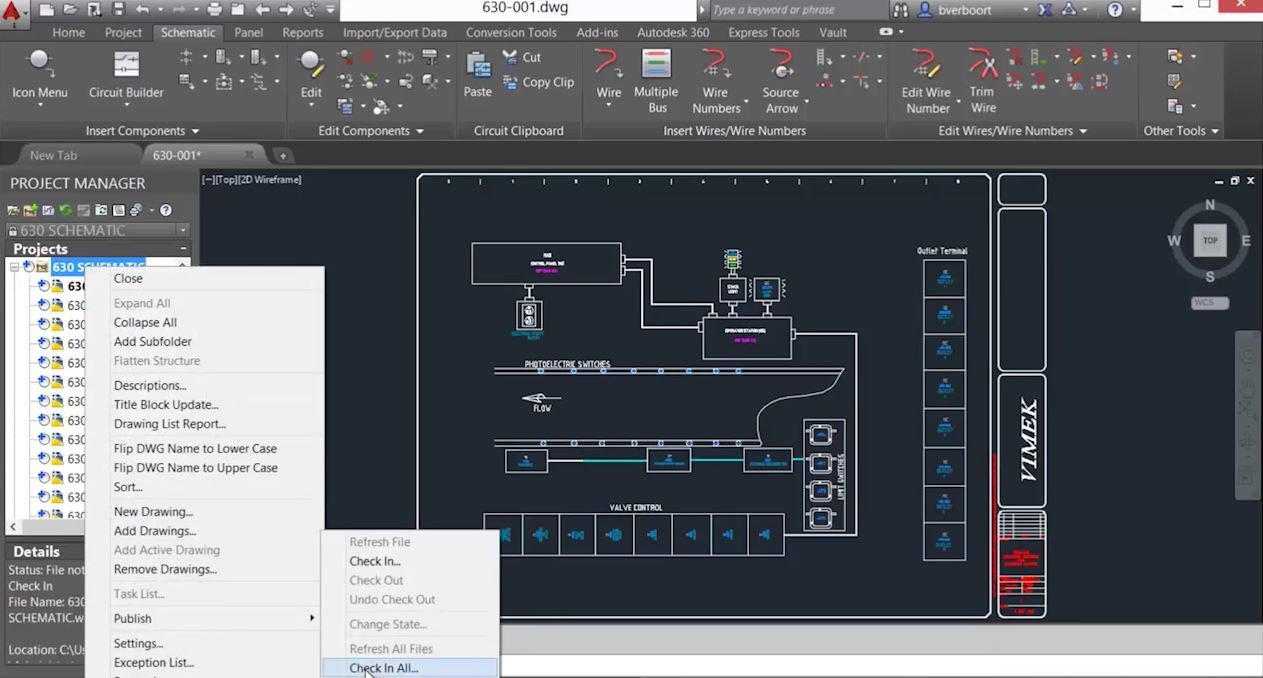The image size is (1263, 678).
Task: Activate the Trim Wire tool
Action: (x=983, y=80)
